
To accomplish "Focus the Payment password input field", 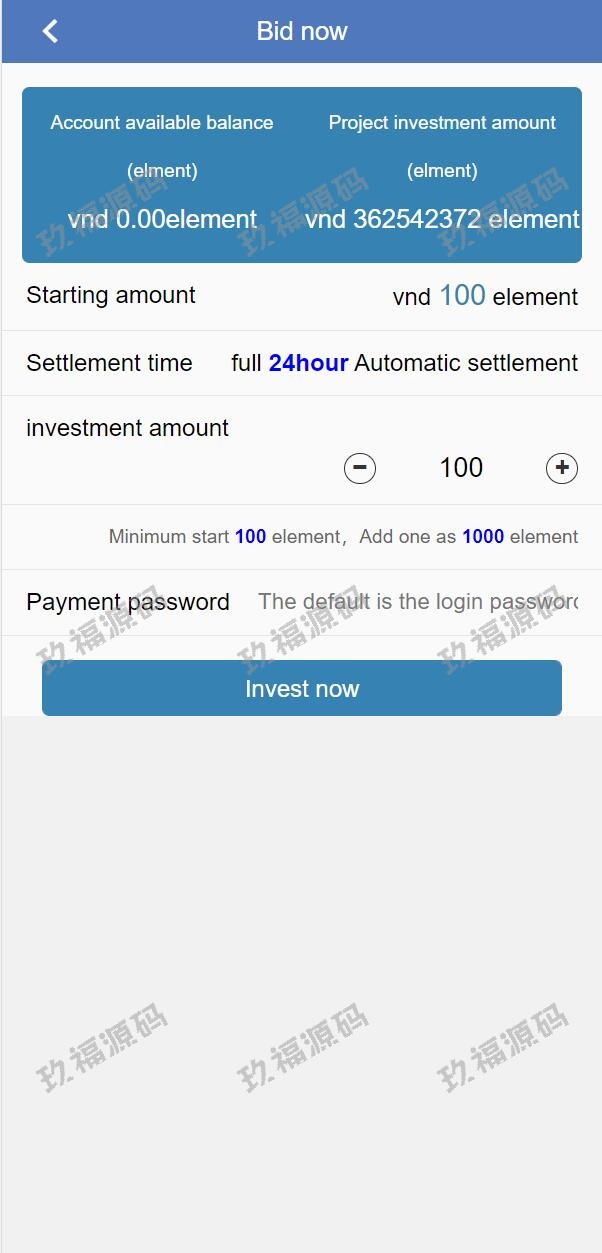I will (x=418, y=602).
